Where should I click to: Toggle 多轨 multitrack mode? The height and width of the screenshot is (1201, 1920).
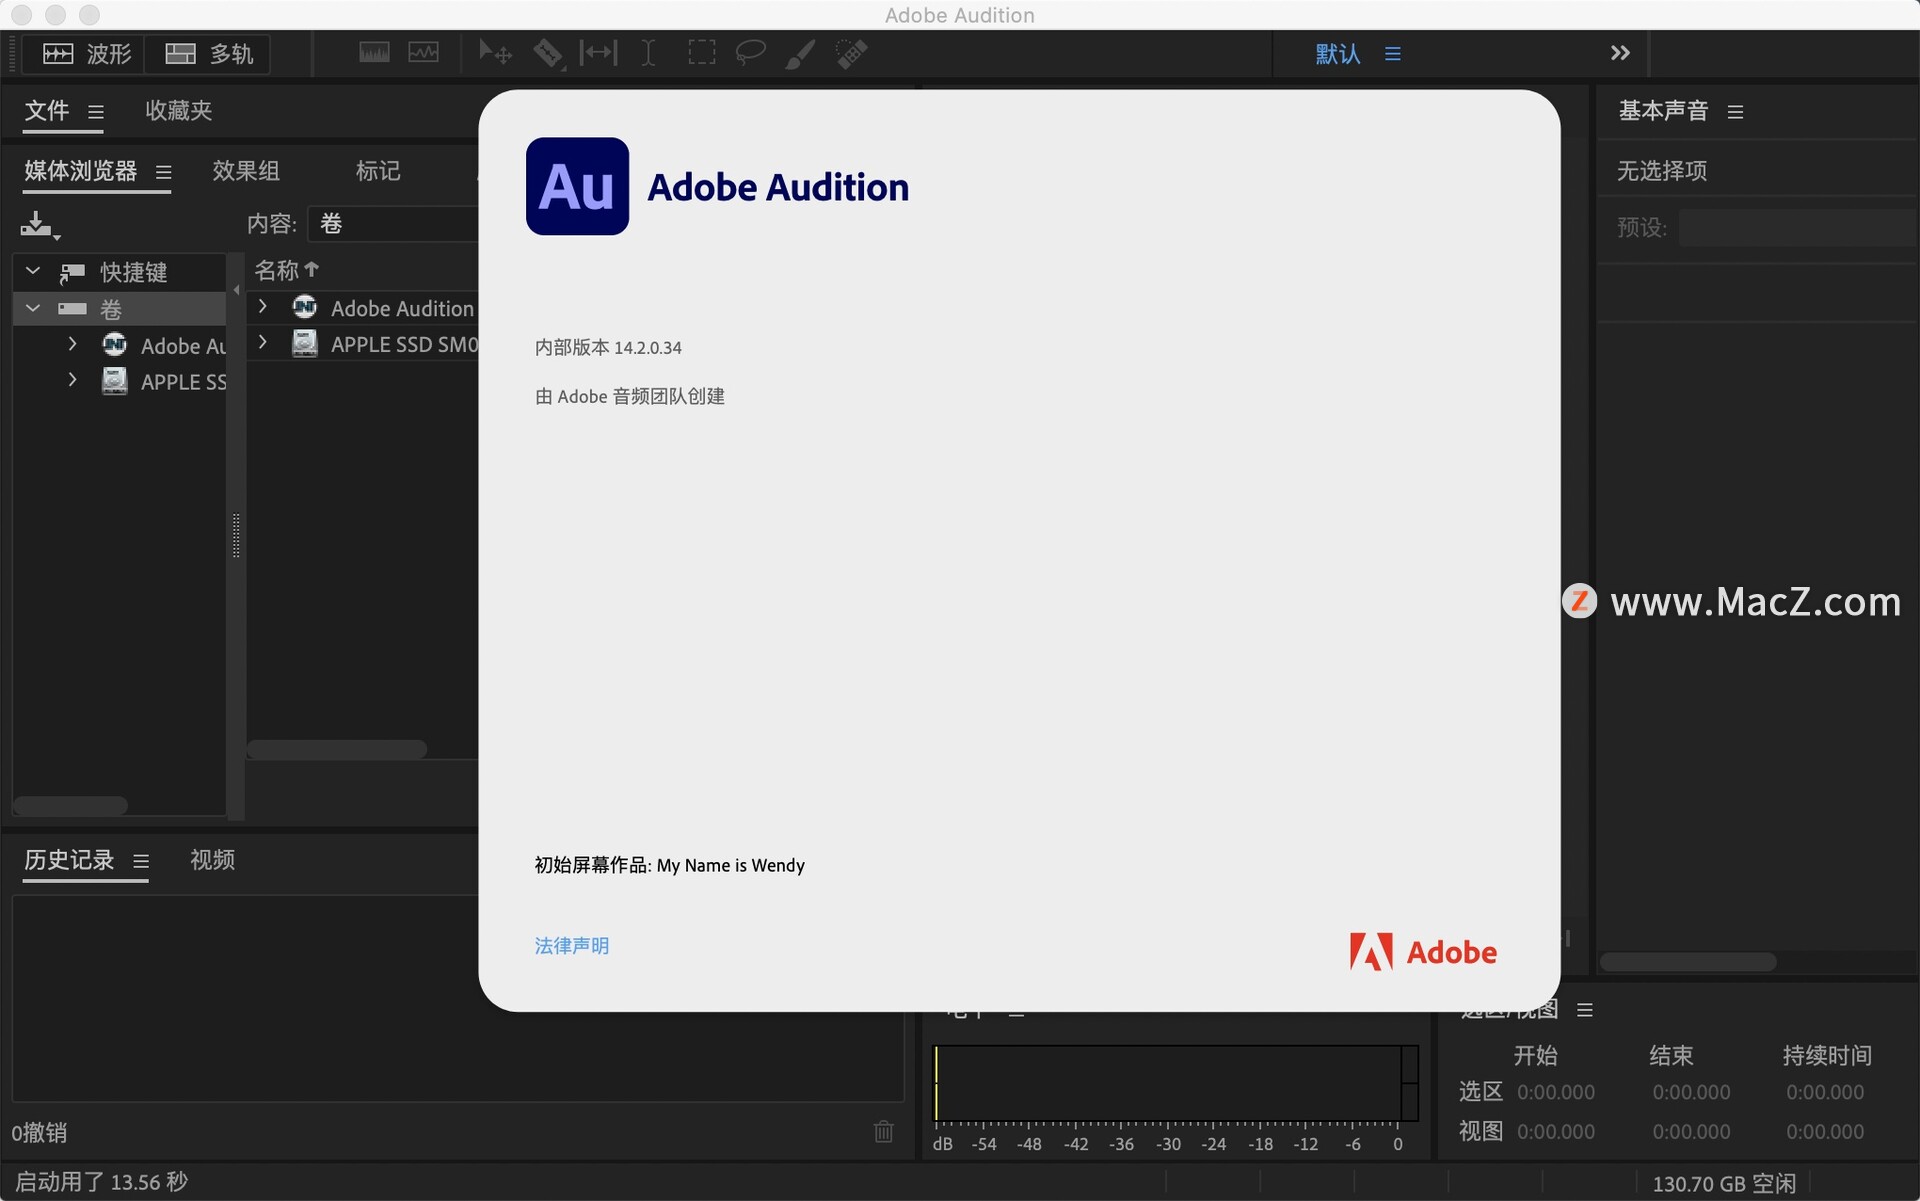(208, 54)
